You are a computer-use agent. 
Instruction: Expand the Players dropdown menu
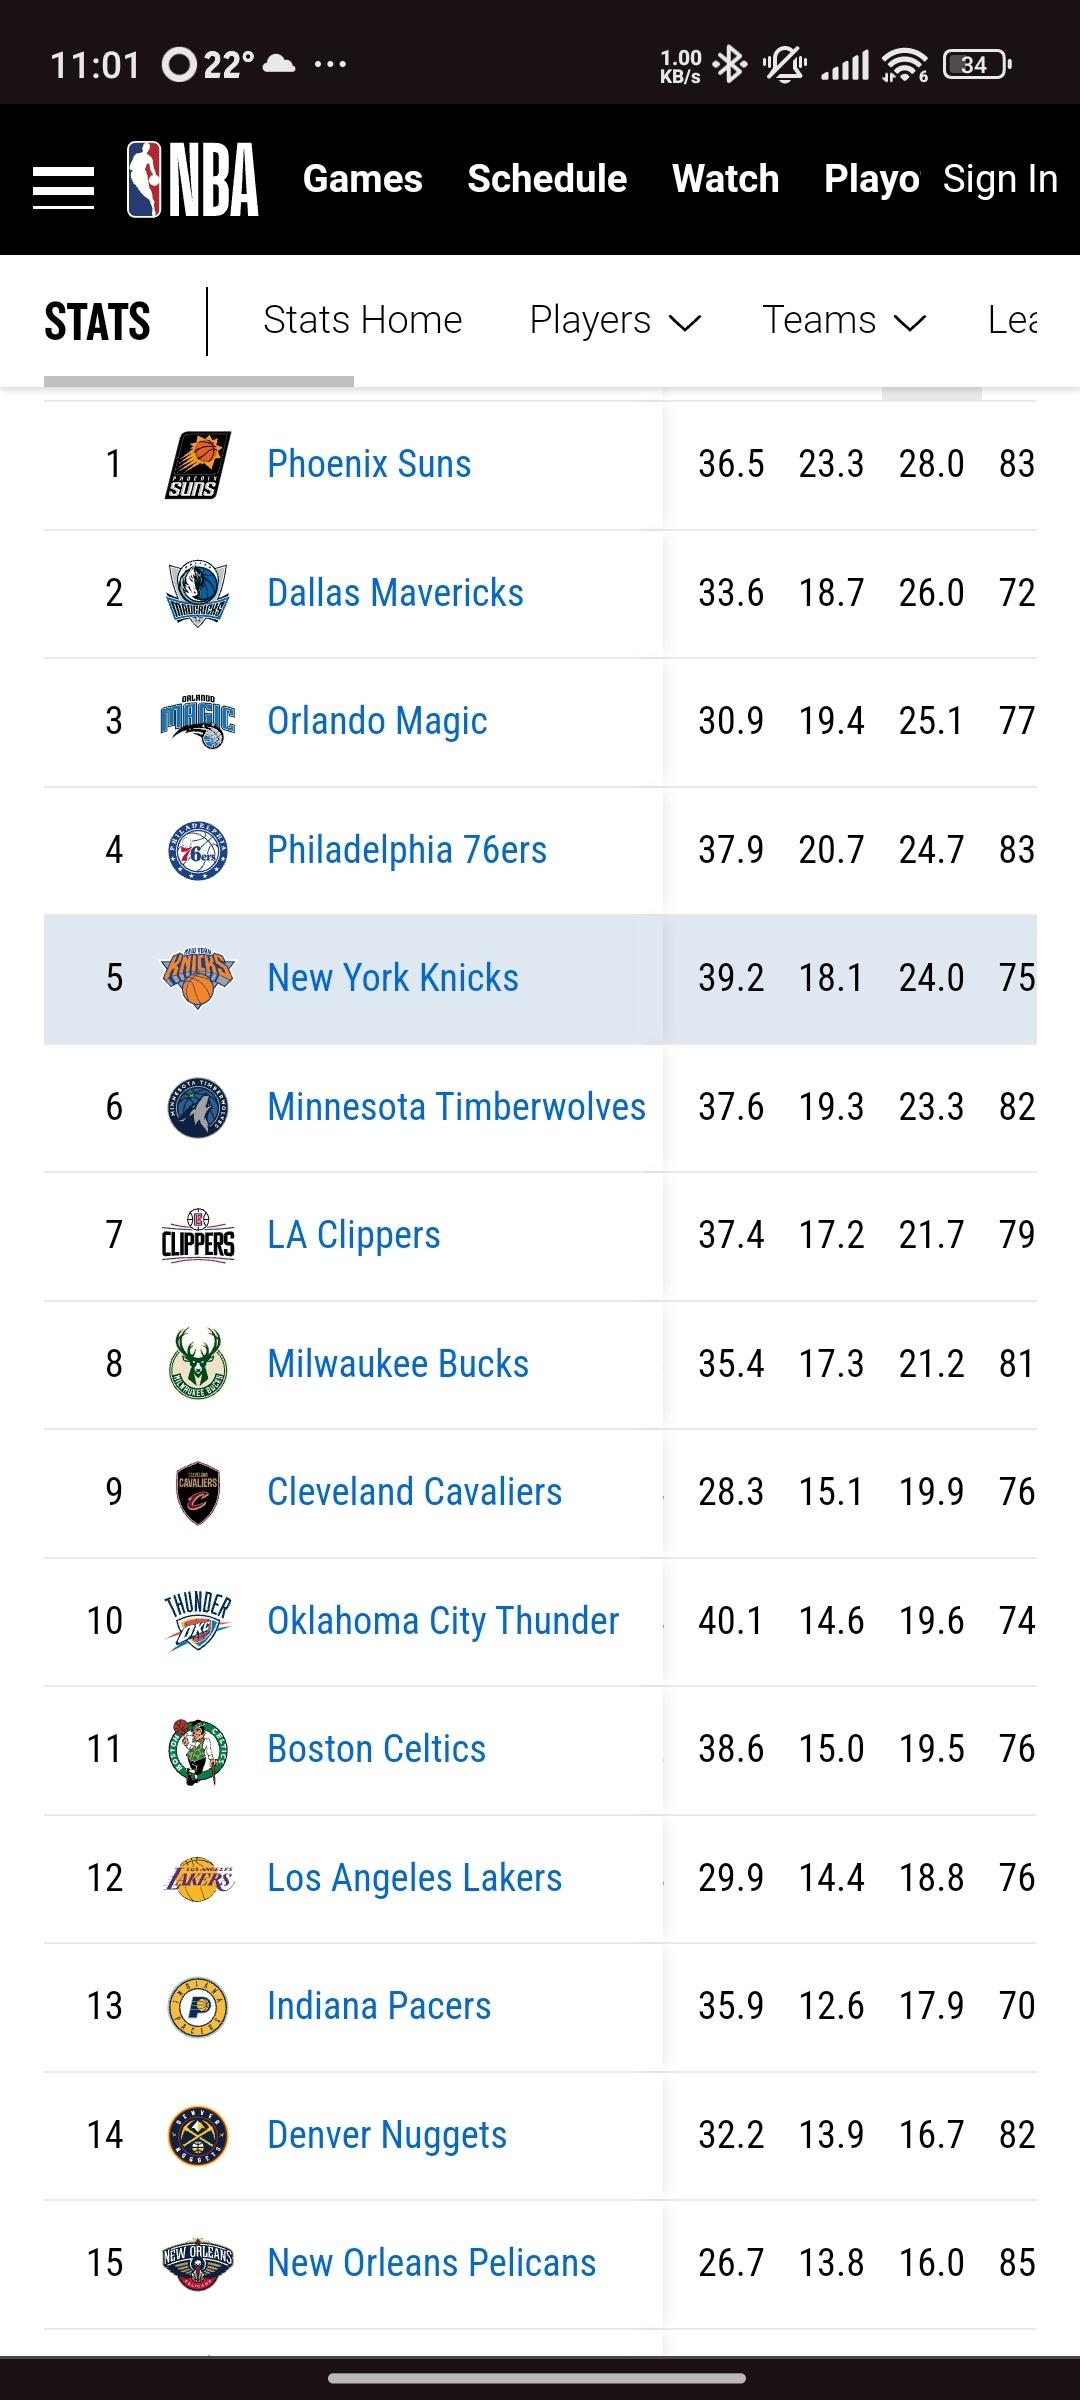[614, 321]
